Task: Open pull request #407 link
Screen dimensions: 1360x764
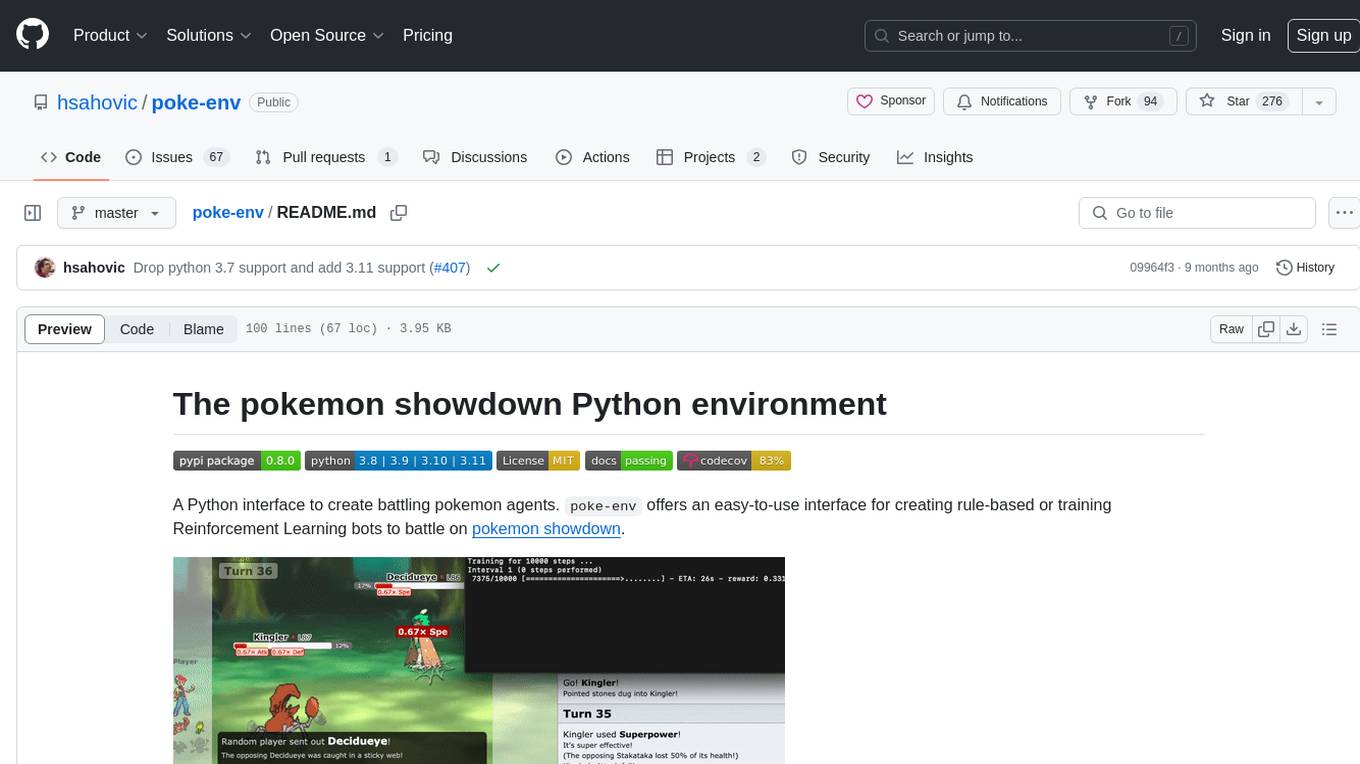Action: click(x=449, y=267)
